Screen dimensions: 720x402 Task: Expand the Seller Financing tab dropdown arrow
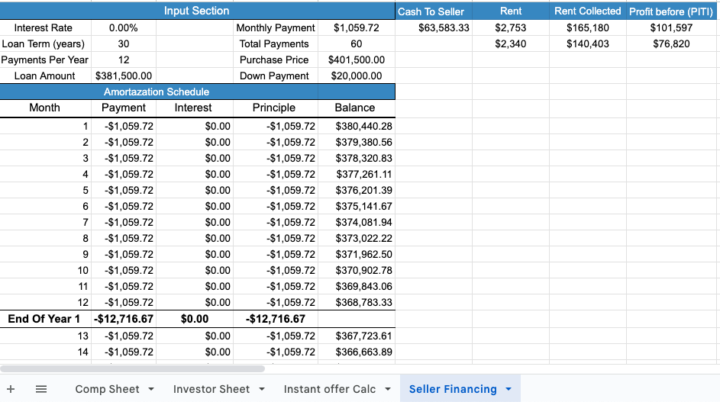tap(508, 389)
